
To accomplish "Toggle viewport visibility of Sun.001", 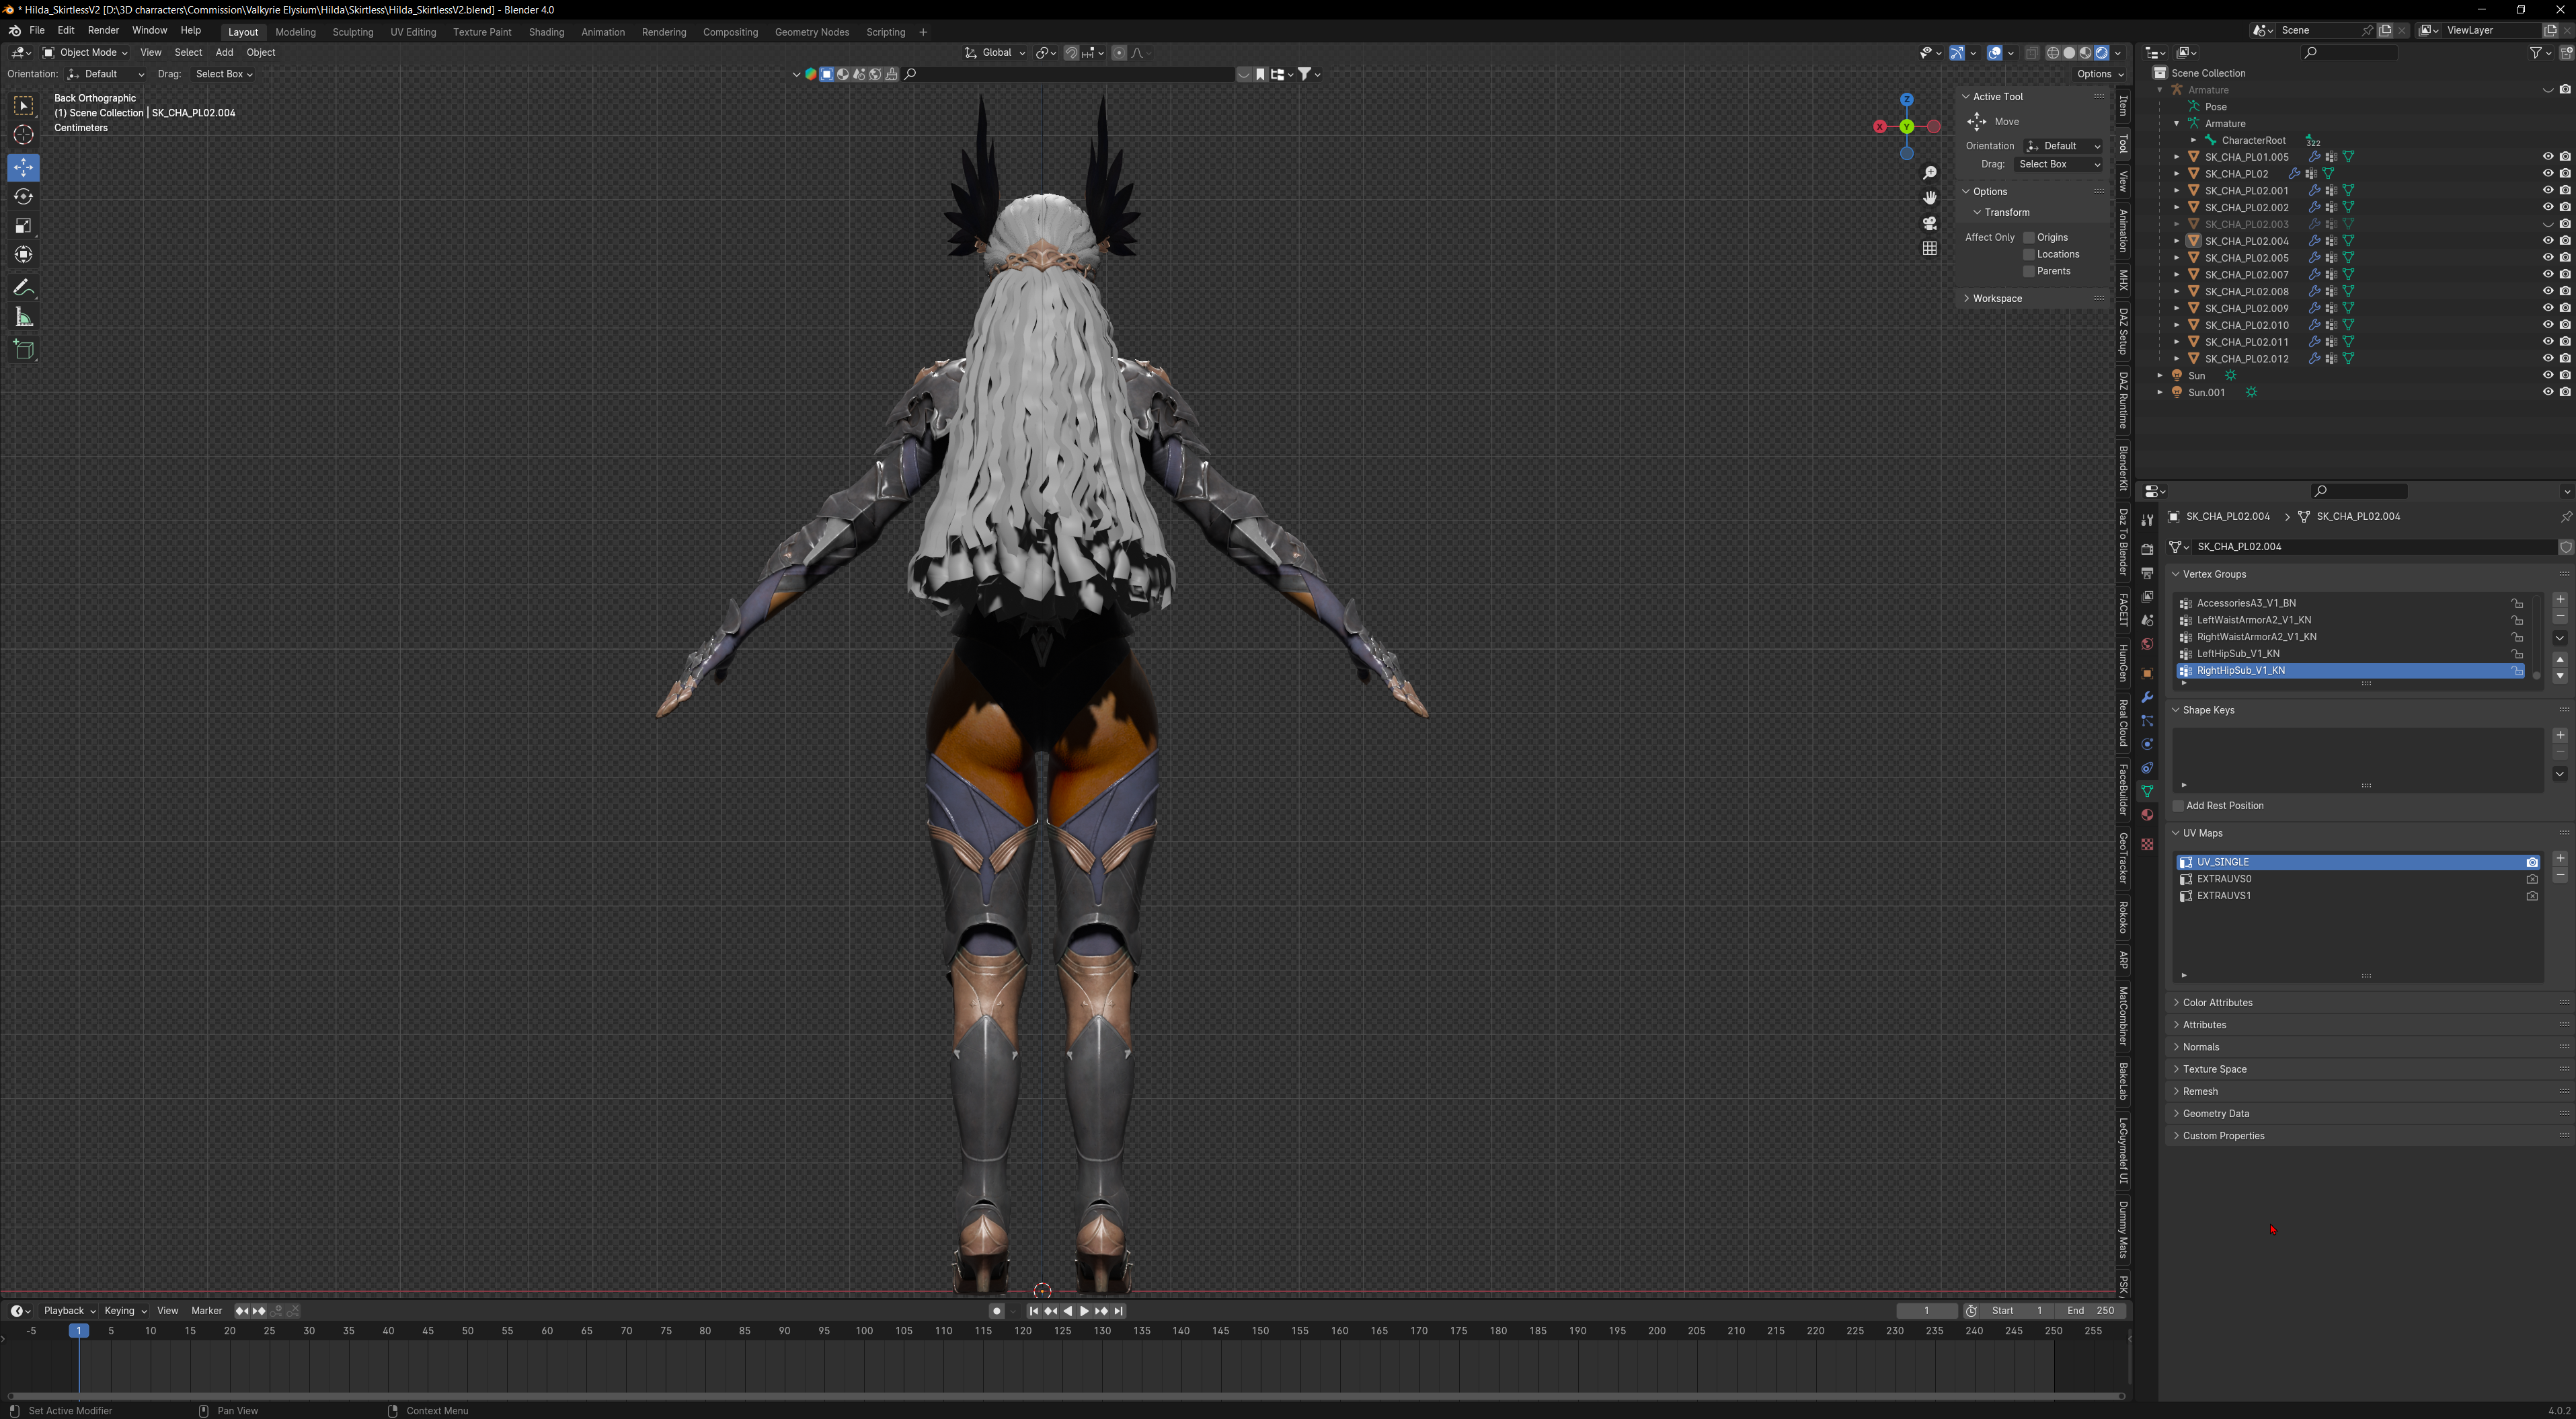I will pyautogui.click(x=2548, y=392).
